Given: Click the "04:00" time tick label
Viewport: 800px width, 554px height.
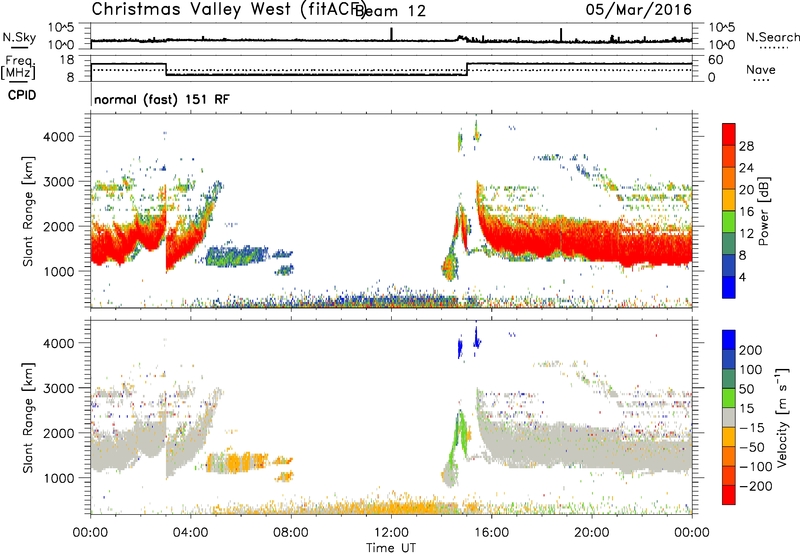Looking at the screenshot, I should click(190, 533).
